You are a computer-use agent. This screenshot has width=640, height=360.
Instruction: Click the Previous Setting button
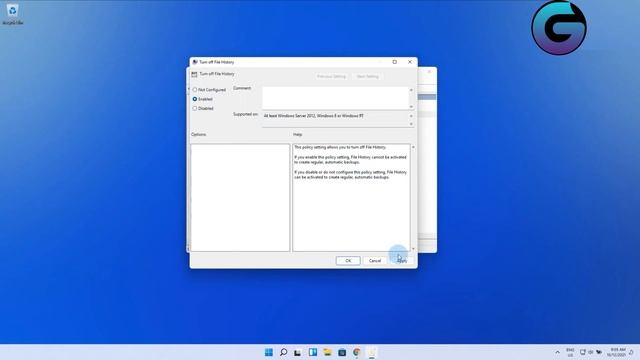[331, 76]
